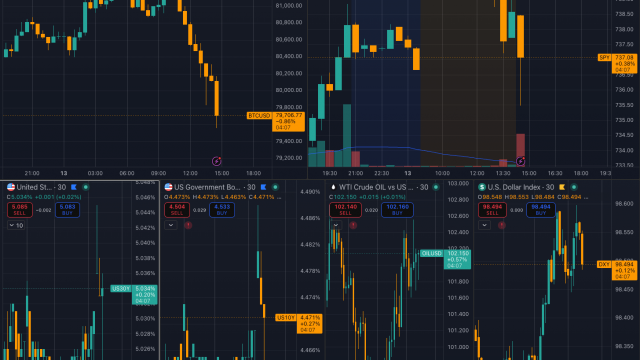The height and width of the screenshot is (360, 640).
Task: Click the green market status dot on US30Y chart
Action: coord(86,187)
